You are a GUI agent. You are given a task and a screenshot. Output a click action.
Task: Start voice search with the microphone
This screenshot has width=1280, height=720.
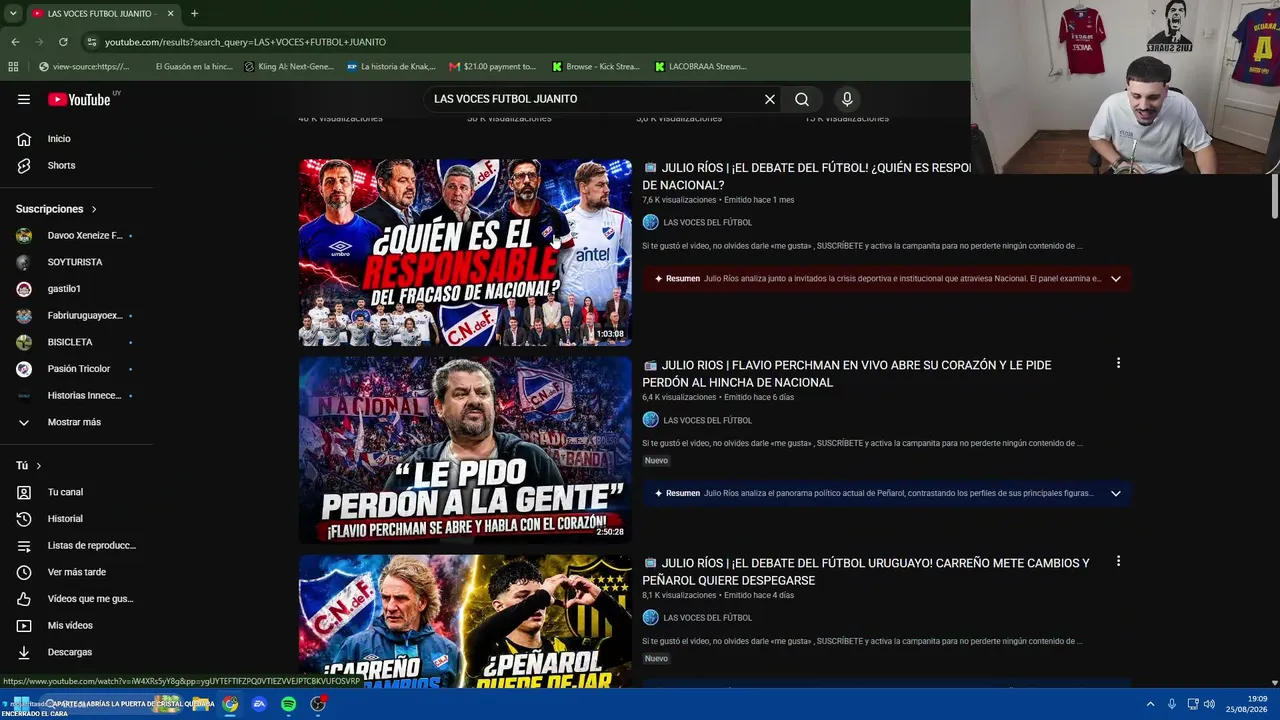(847, 99)
